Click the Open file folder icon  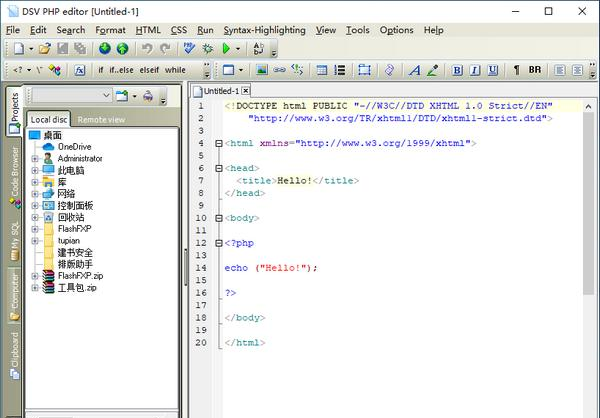(46, 48)
